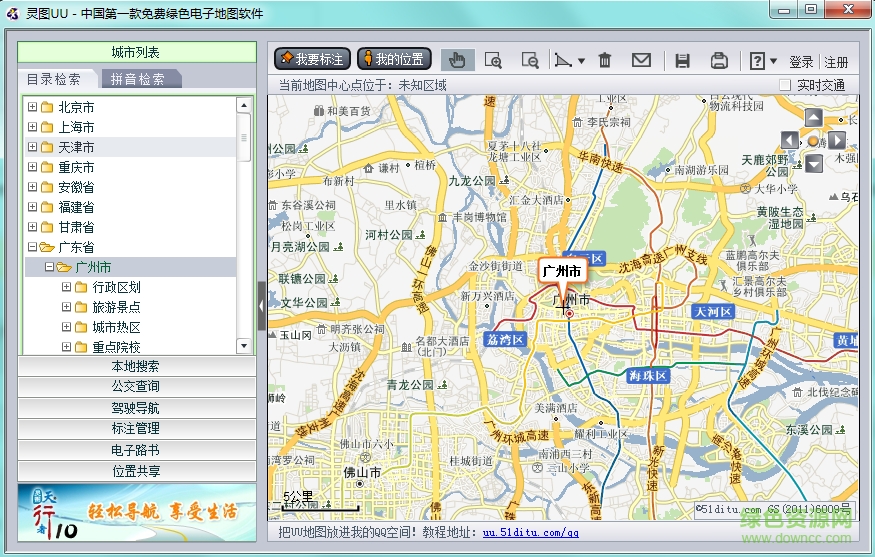Expand the 北京市 tree node

(32, 107)
